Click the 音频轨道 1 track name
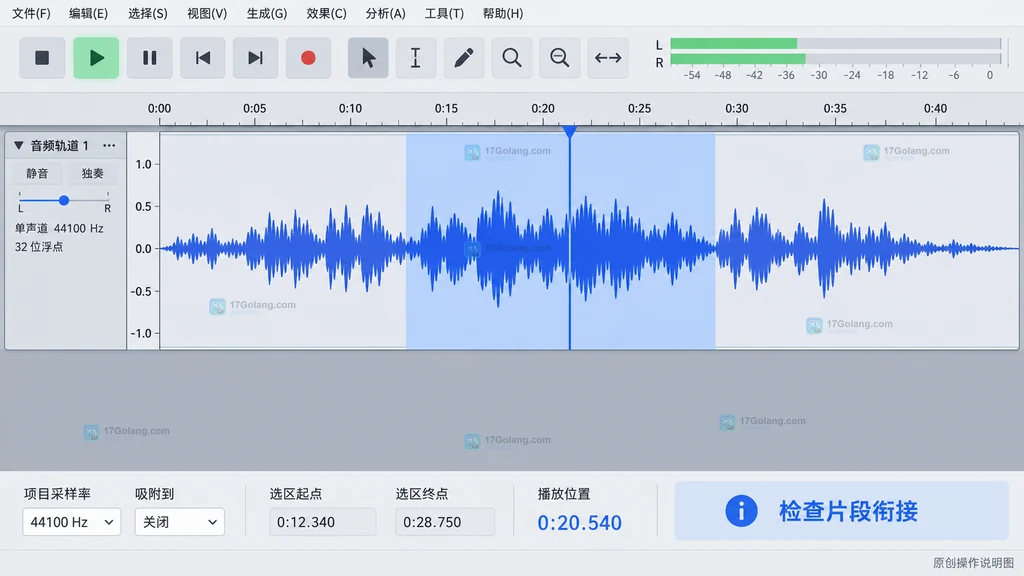 coord(59,146)
